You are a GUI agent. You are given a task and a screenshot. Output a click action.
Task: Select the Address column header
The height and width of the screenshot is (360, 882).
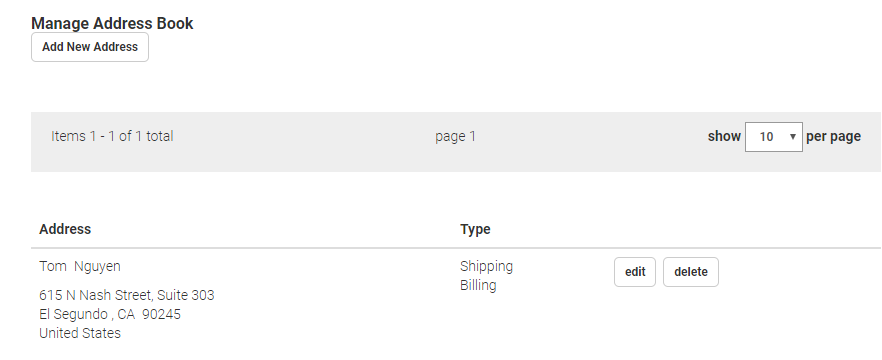coord(65,229)
